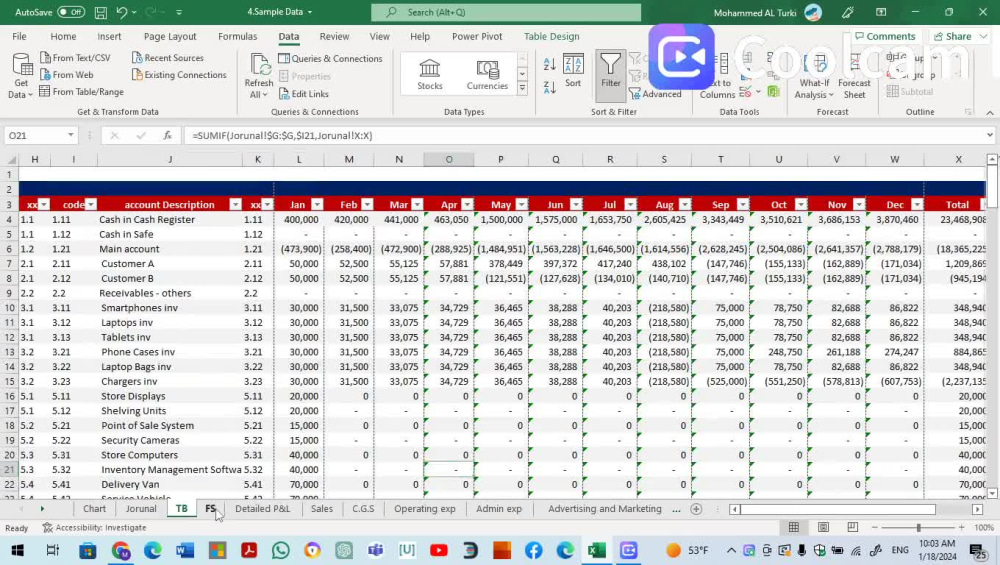Switch to the Page Layout tab
The image size is (1000, 565).
click(170, 36)
